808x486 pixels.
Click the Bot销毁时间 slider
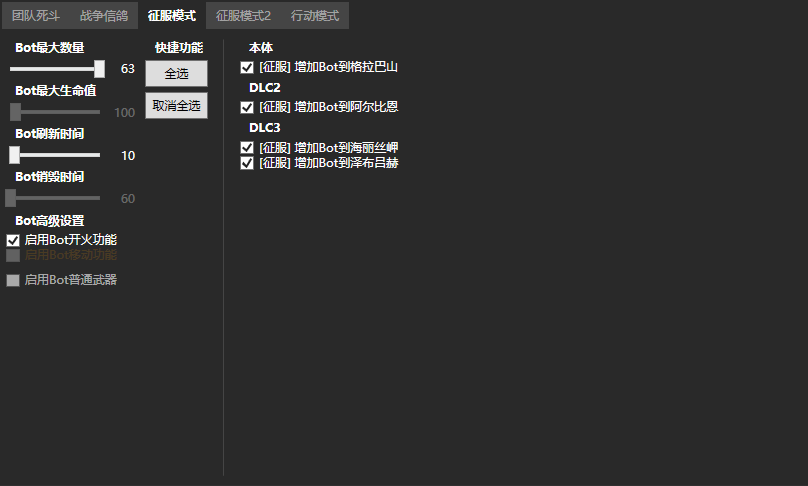pyautogui.click(x=55, y=198)
